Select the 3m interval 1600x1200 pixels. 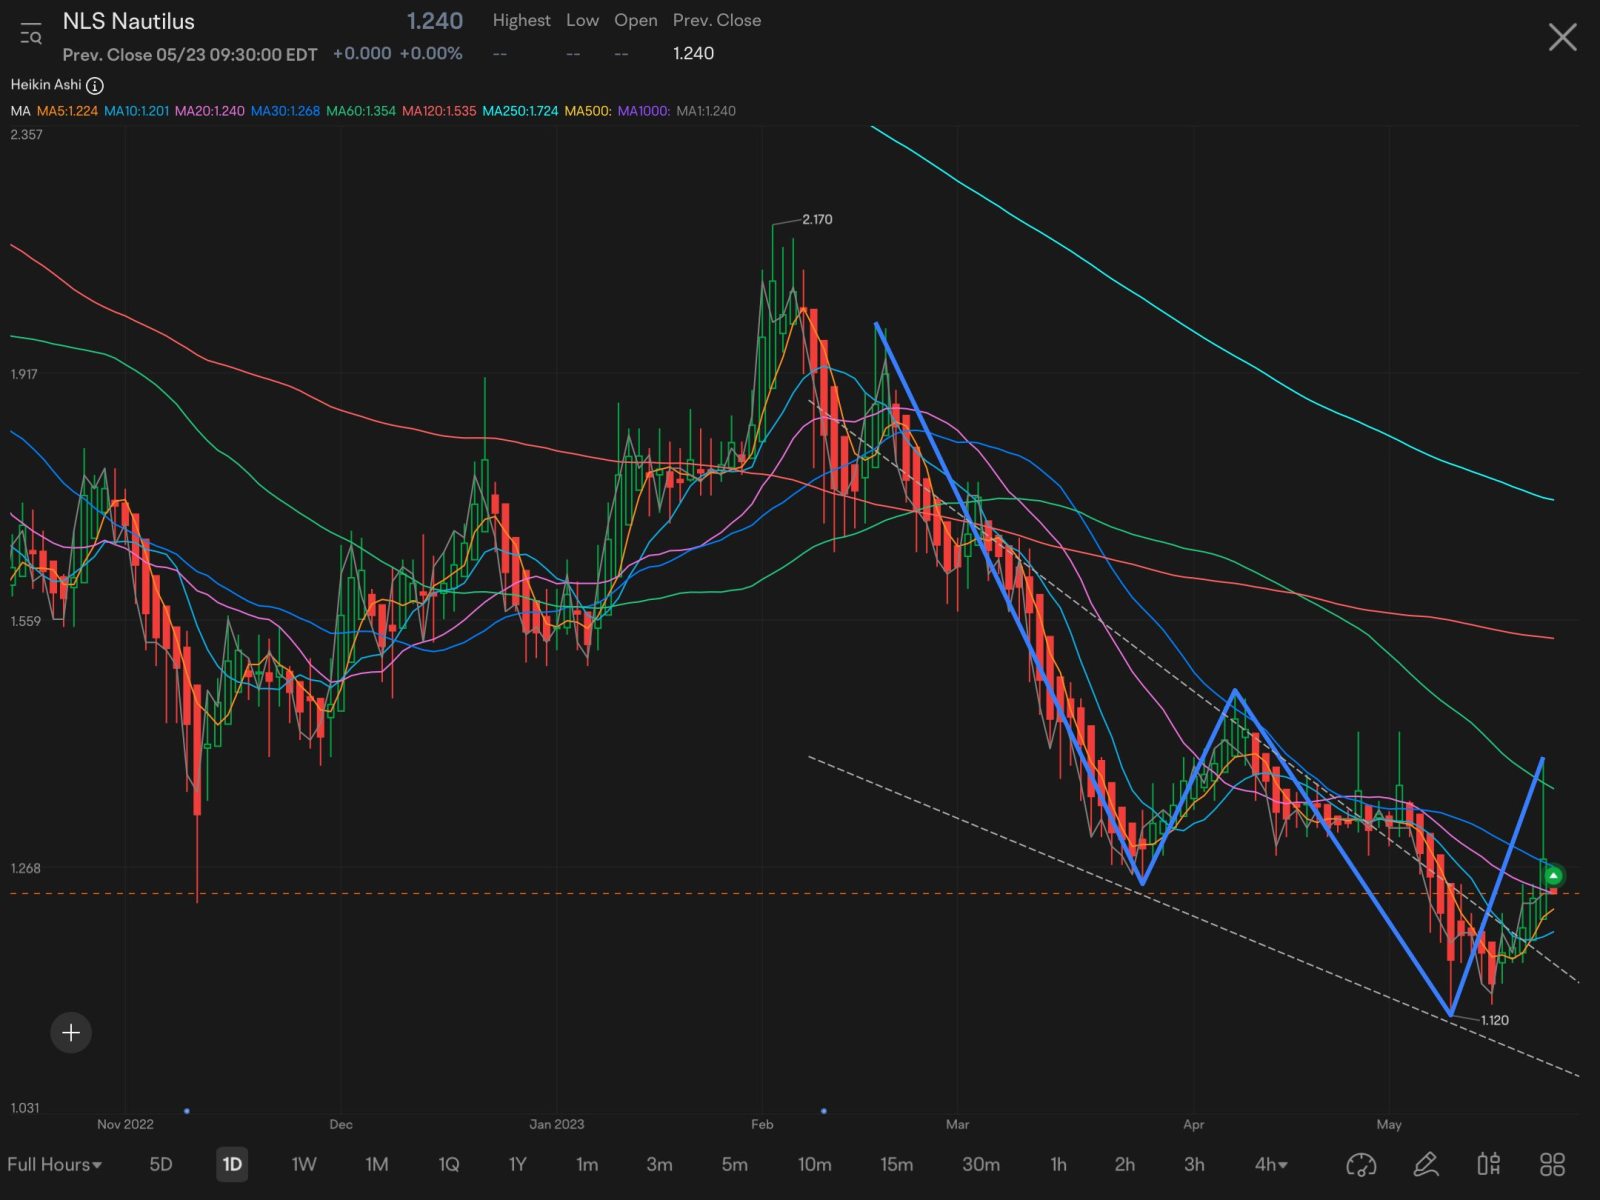tap(659, 1164)
